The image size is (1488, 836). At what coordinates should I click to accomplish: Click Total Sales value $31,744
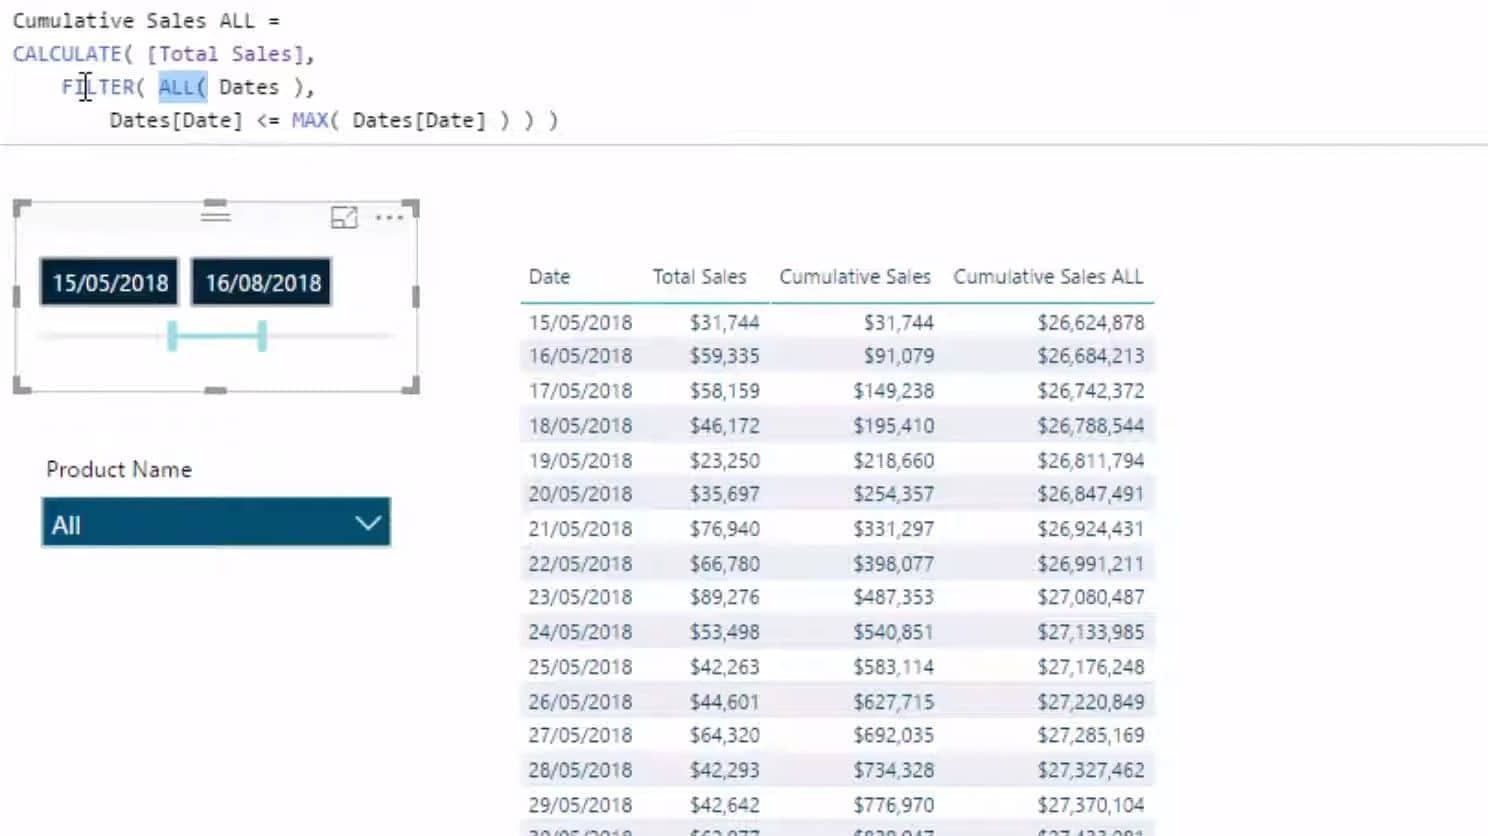724,322
